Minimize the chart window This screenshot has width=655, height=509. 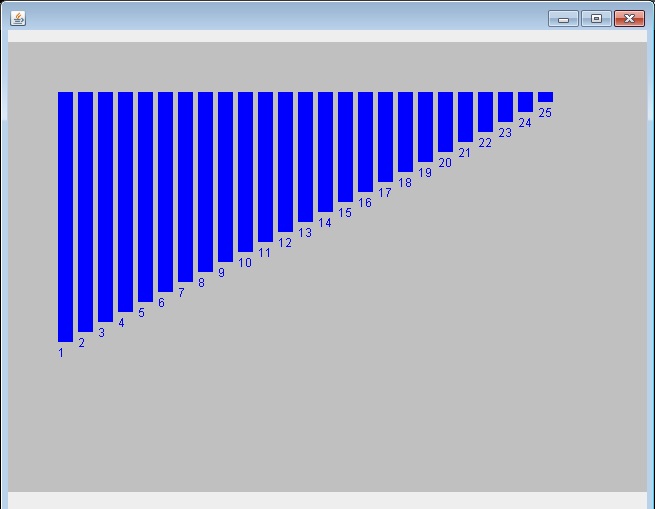[563, 18]
